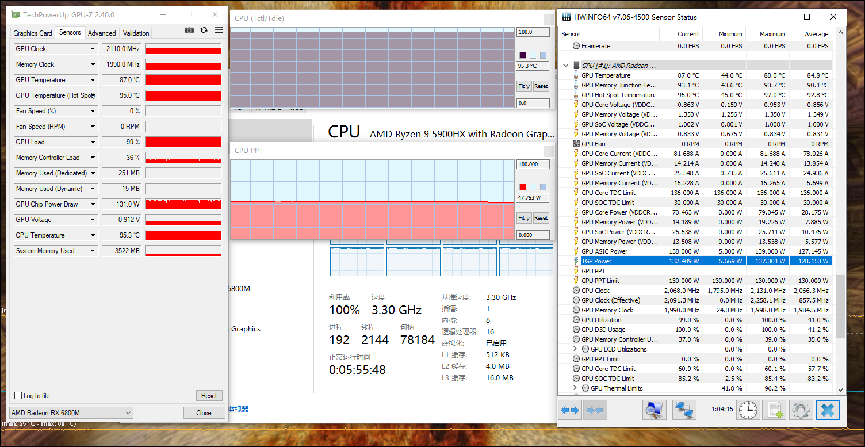This screenshot has height=447, width=865.
Task: Click HWiNFO blue close X icon
Action: 826,409
